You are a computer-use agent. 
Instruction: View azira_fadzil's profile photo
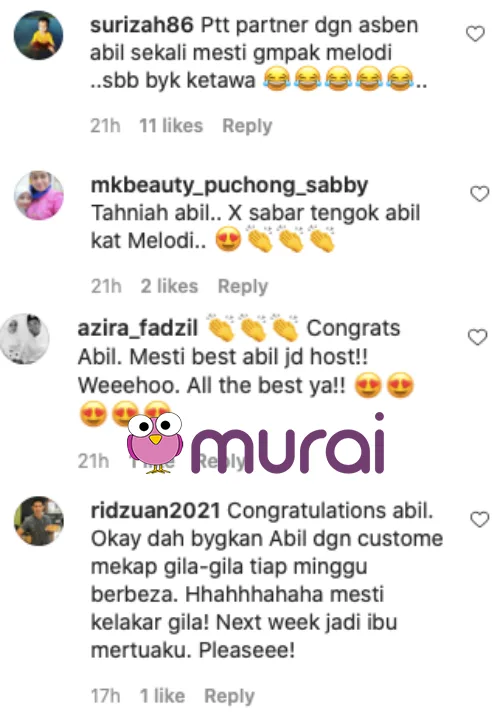(x=24, y=338)
